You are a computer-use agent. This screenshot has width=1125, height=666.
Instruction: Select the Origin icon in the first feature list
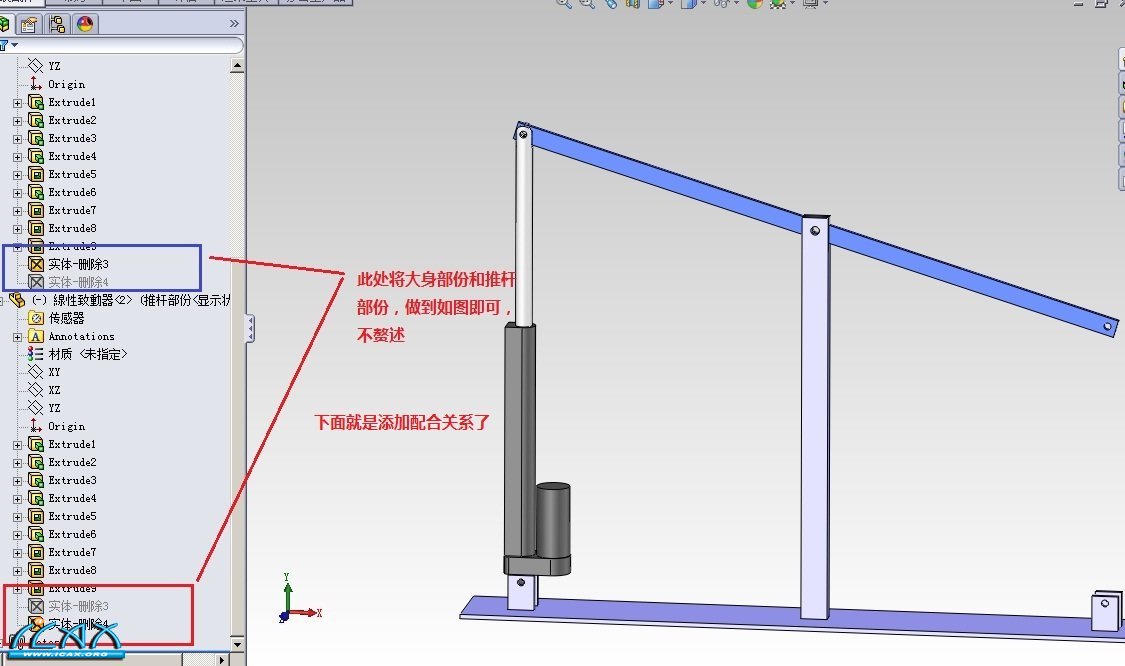pos(36,84)
